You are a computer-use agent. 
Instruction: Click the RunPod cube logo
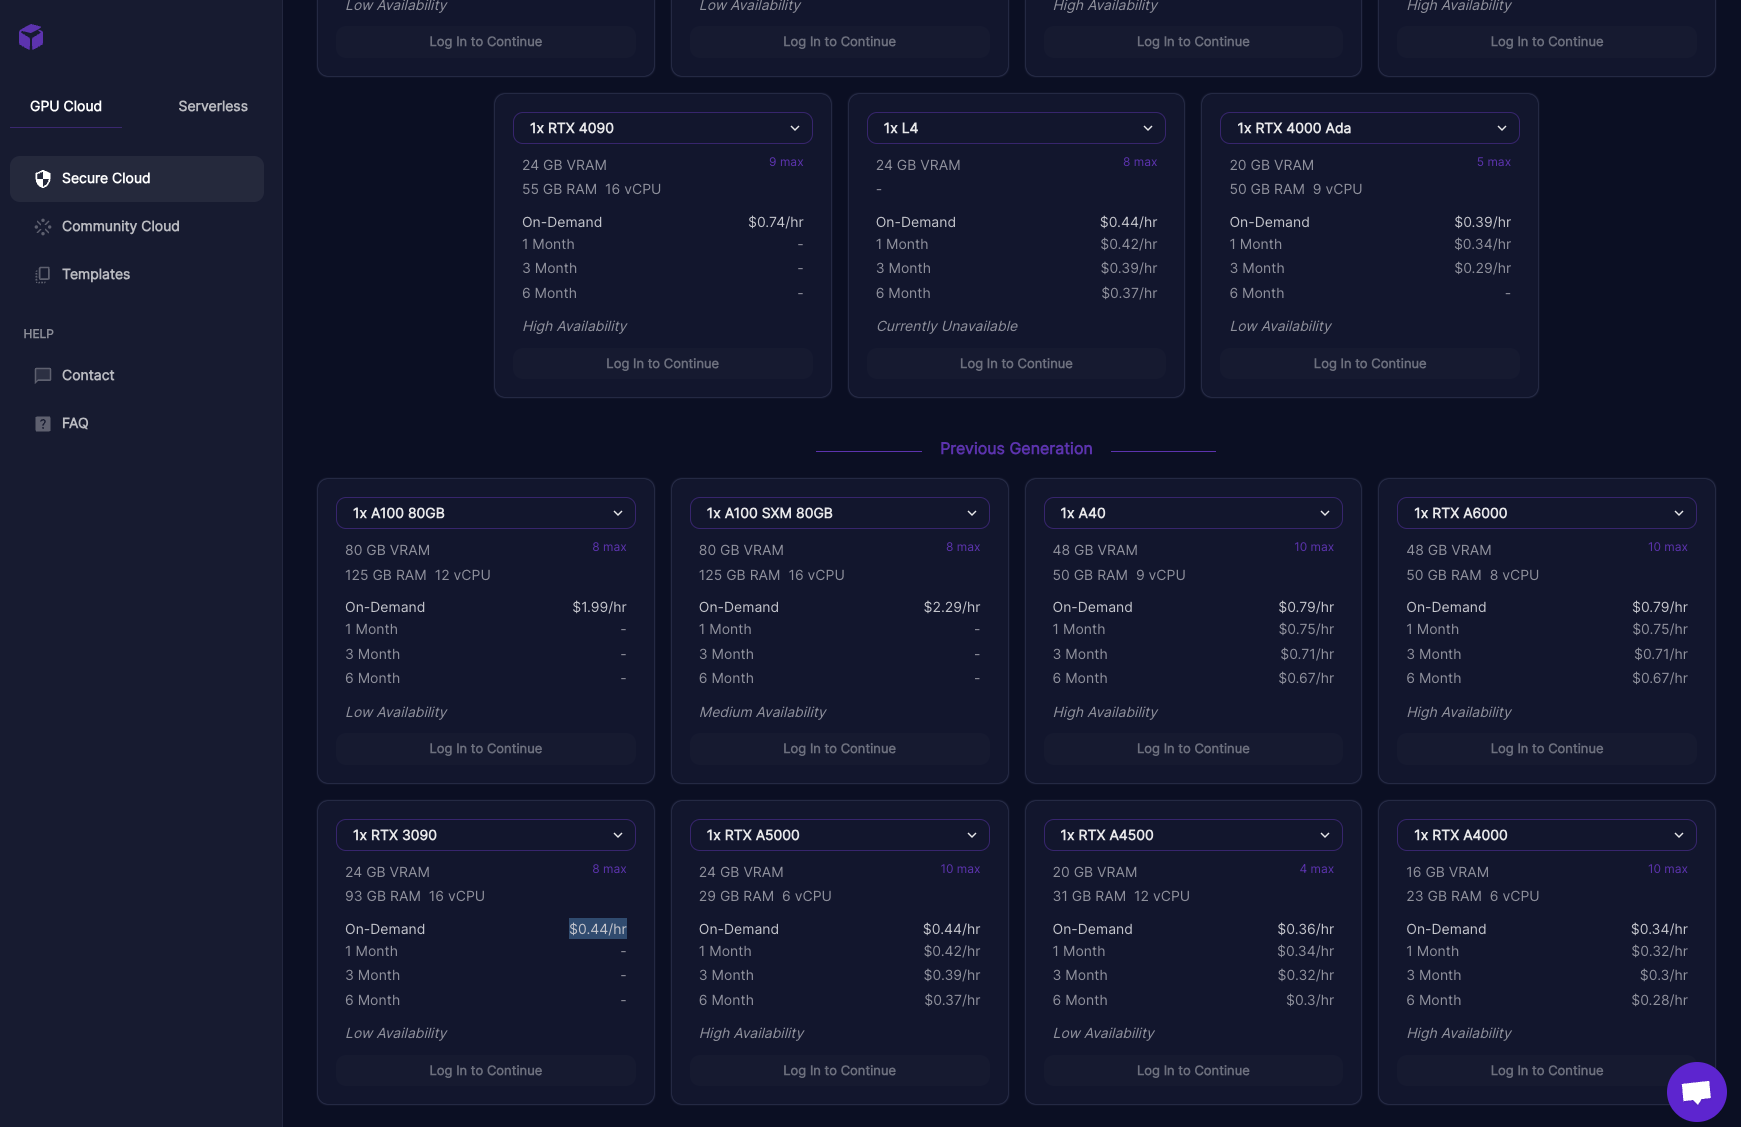31,37
